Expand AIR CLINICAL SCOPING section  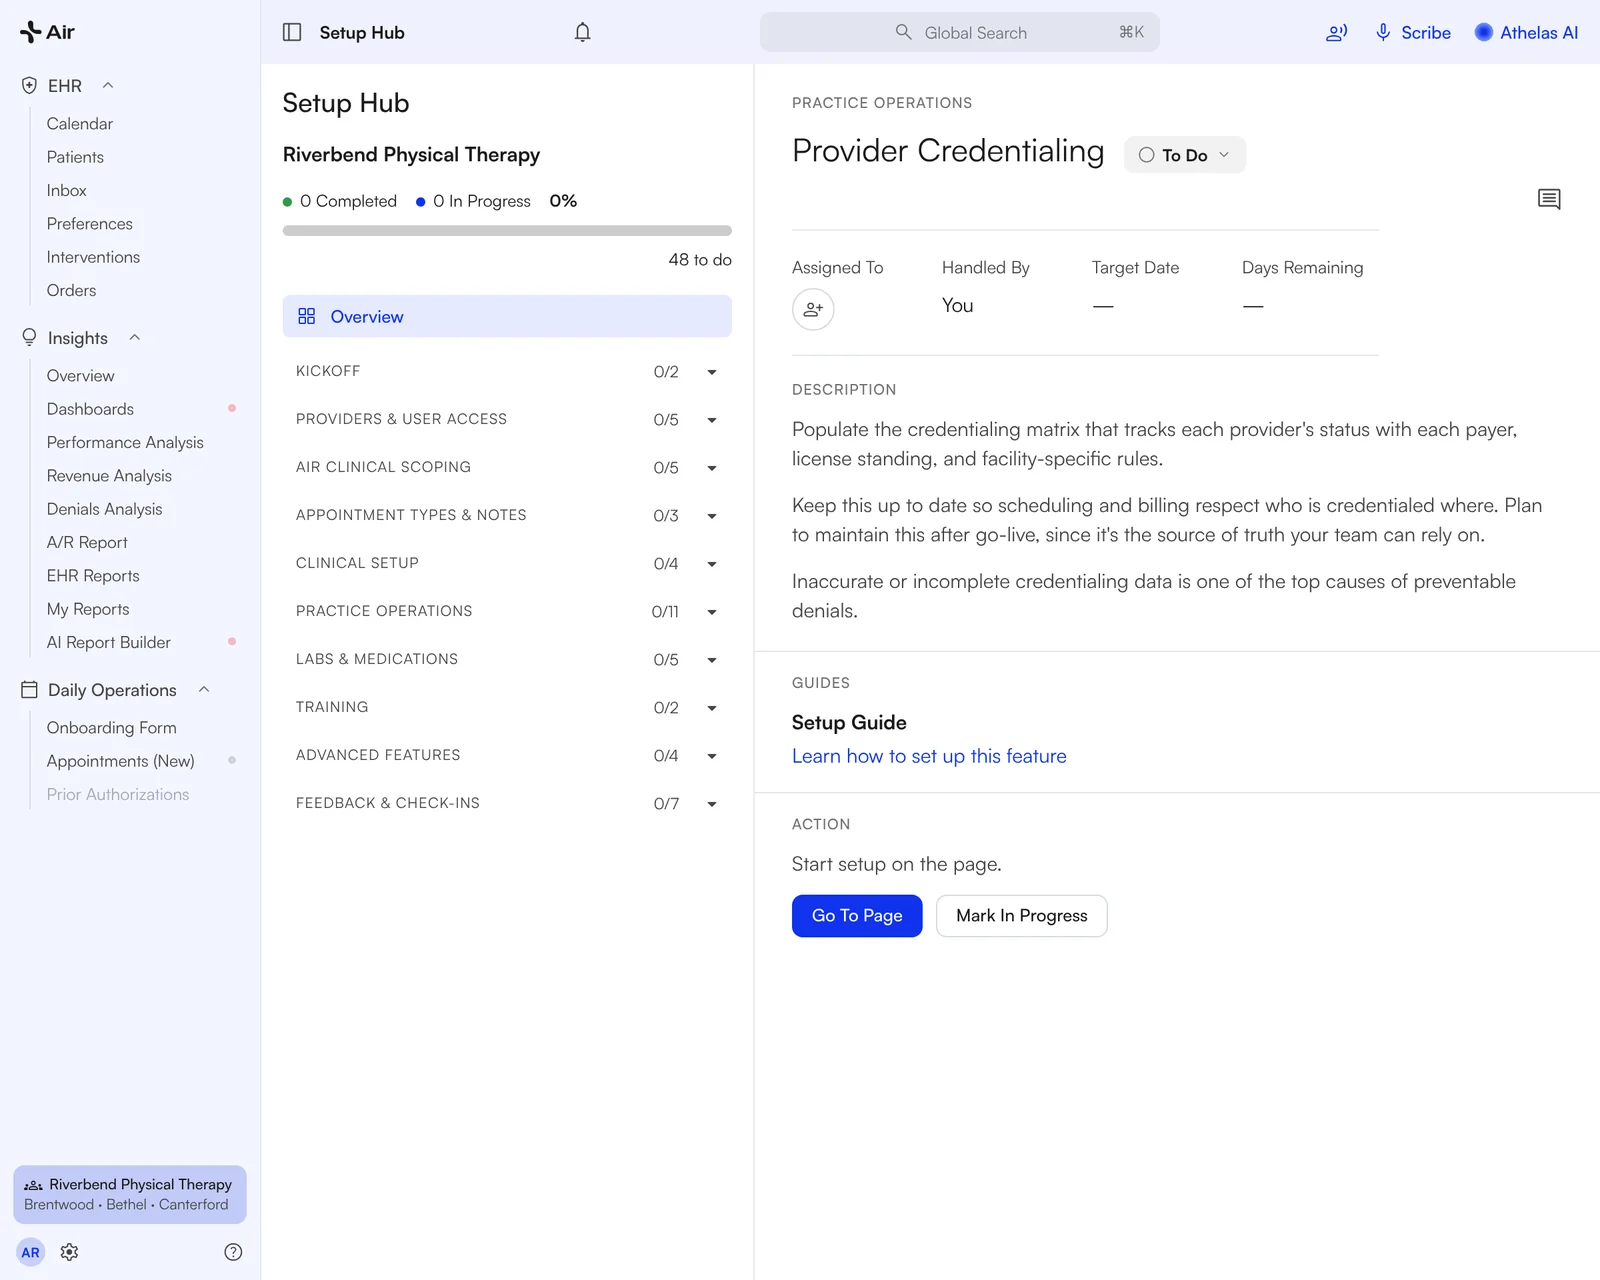click(507, 467)
